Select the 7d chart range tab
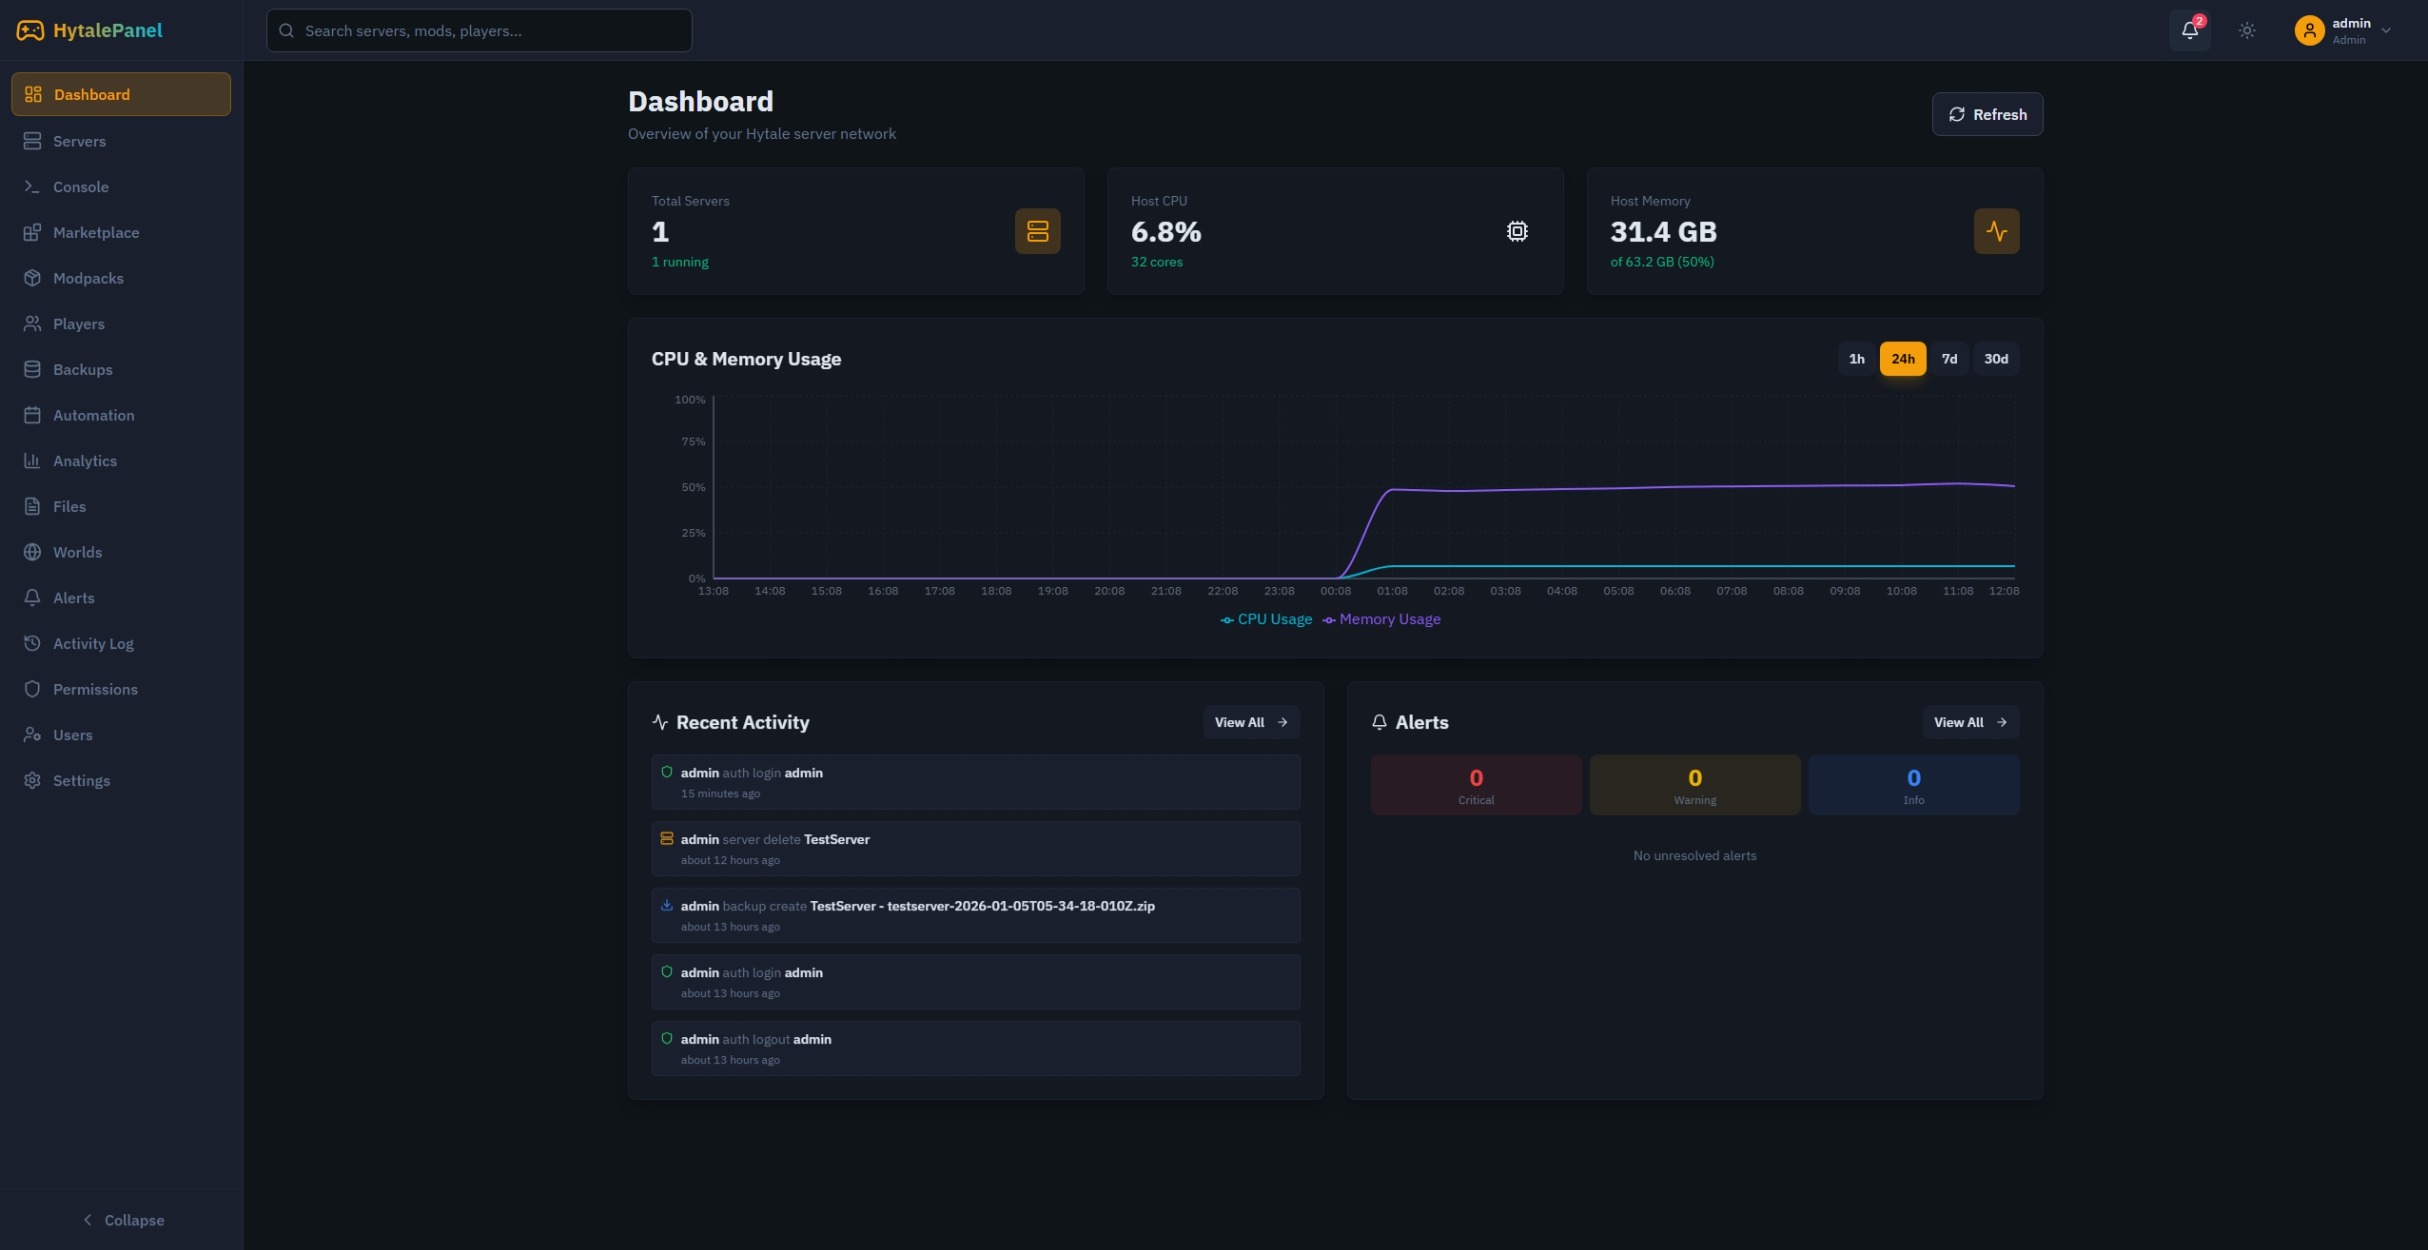 1949,358
